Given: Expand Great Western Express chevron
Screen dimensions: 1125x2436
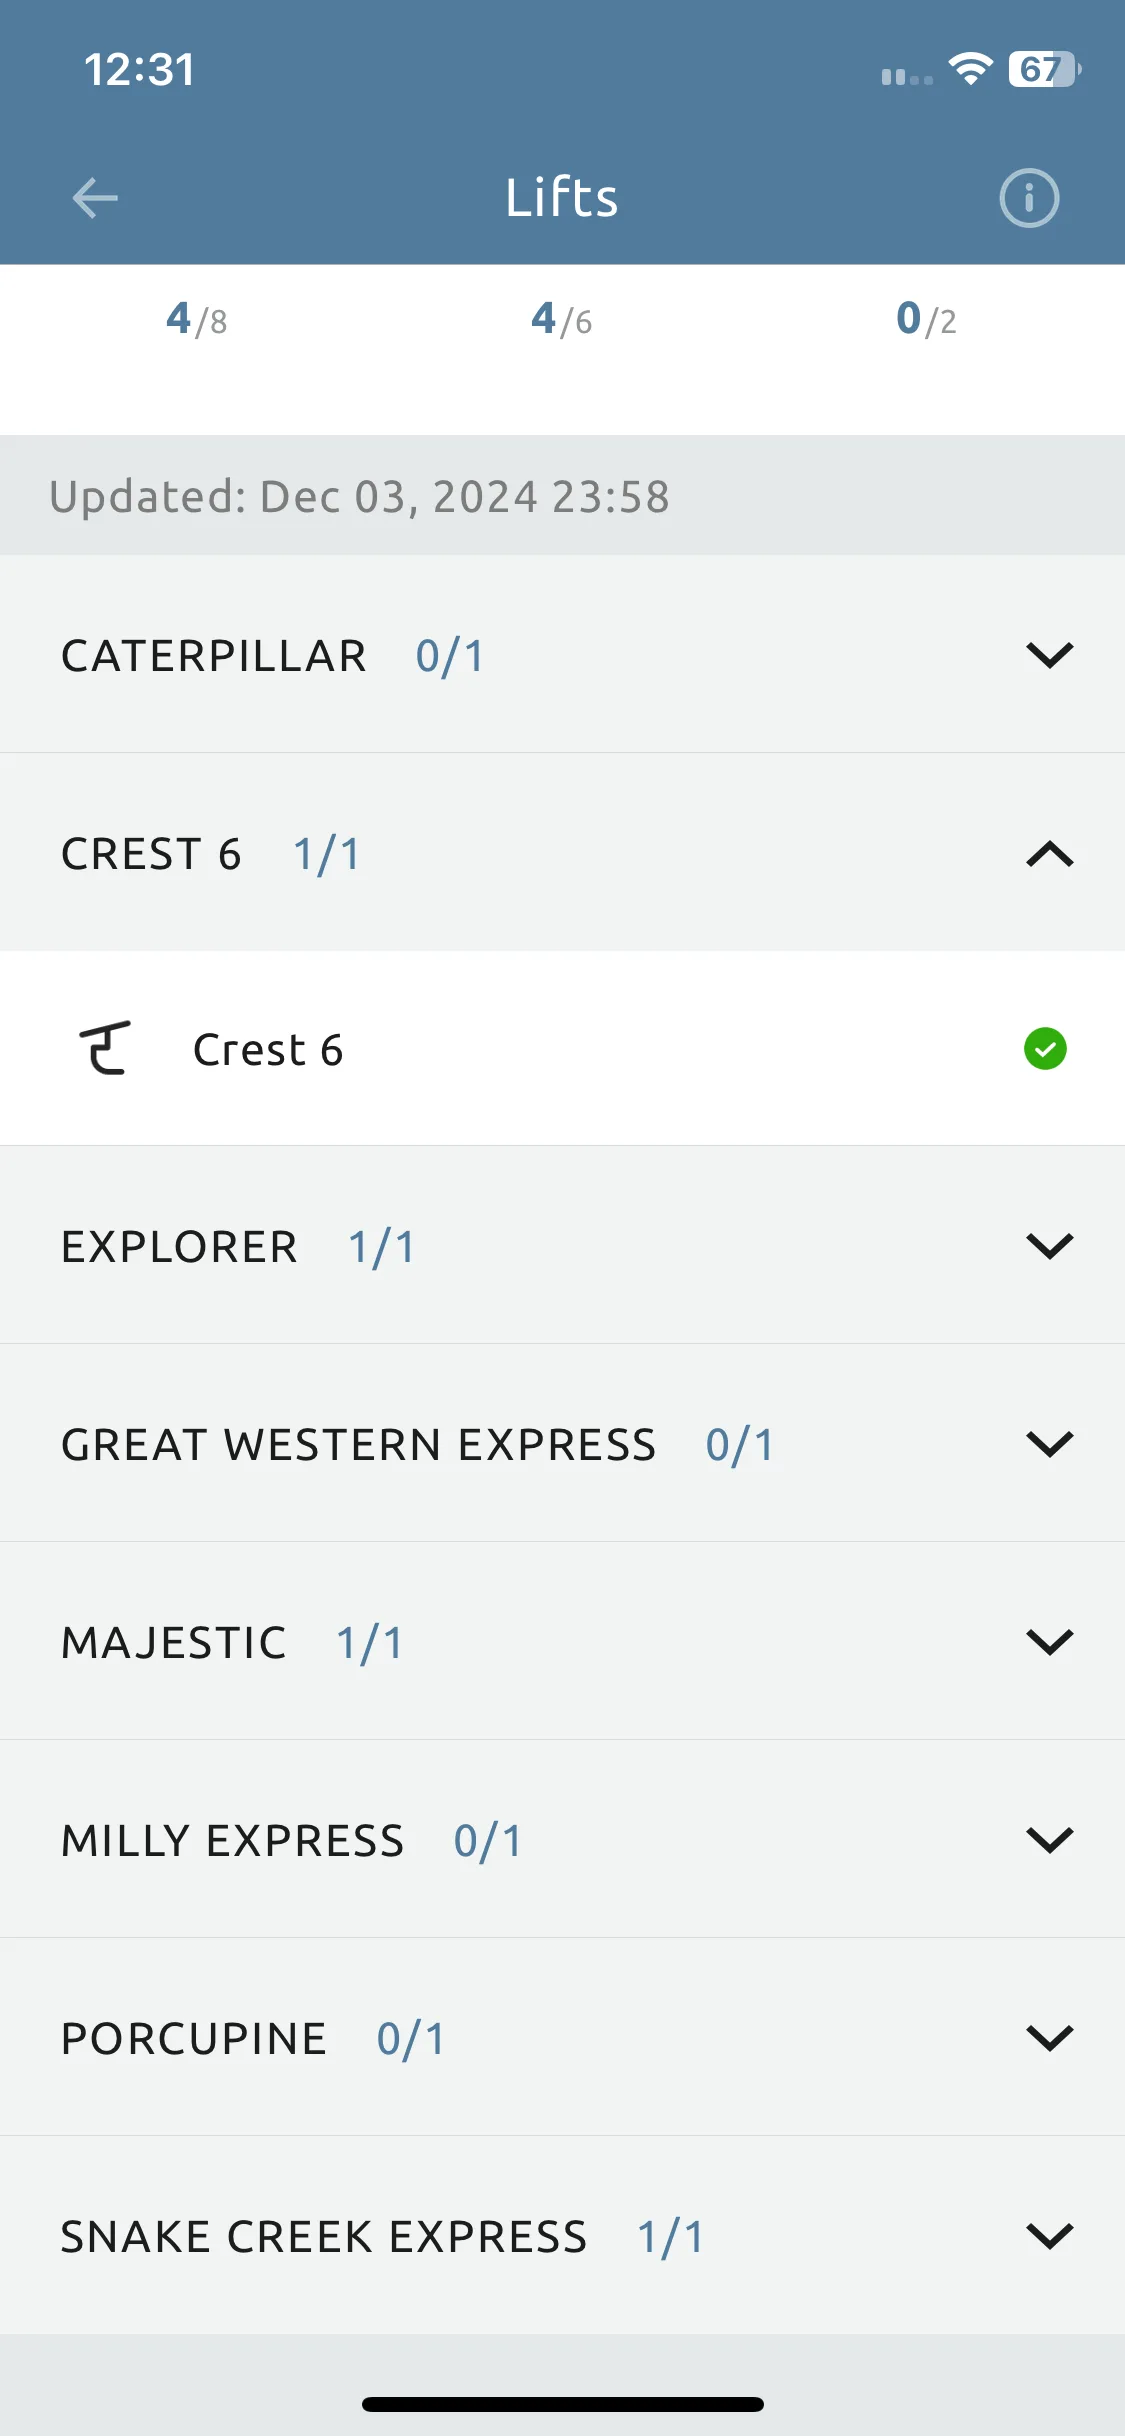Looking at the screenshot, I should tap(1050, 1444).
